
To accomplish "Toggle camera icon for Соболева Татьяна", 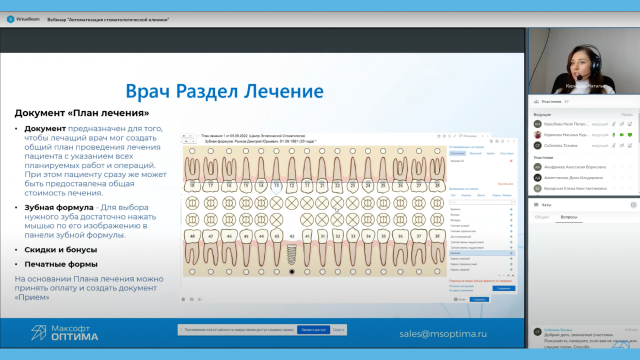I will (x=622, y=146).
